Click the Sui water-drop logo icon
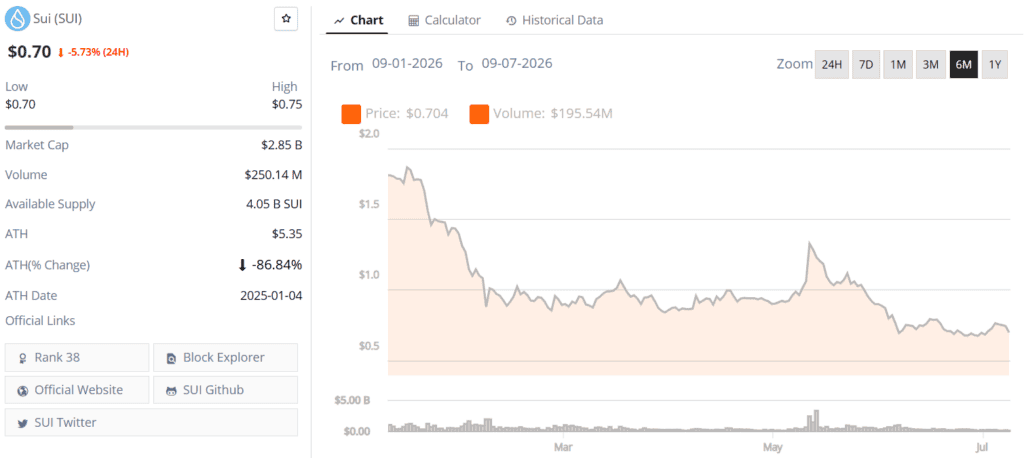The width and height of the screenshot is (1024, 458). 17,20
